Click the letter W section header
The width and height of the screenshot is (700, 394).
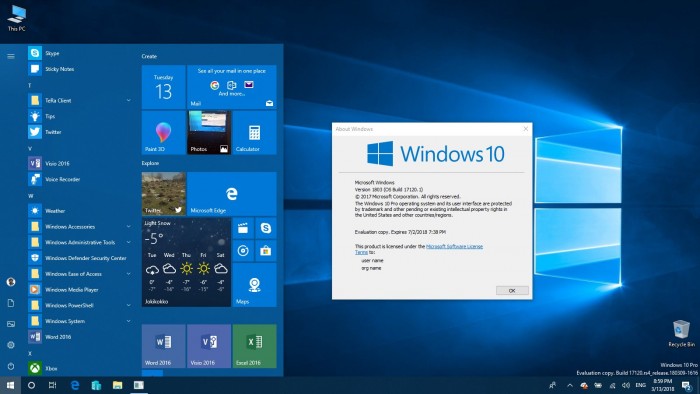pos(31,196)
